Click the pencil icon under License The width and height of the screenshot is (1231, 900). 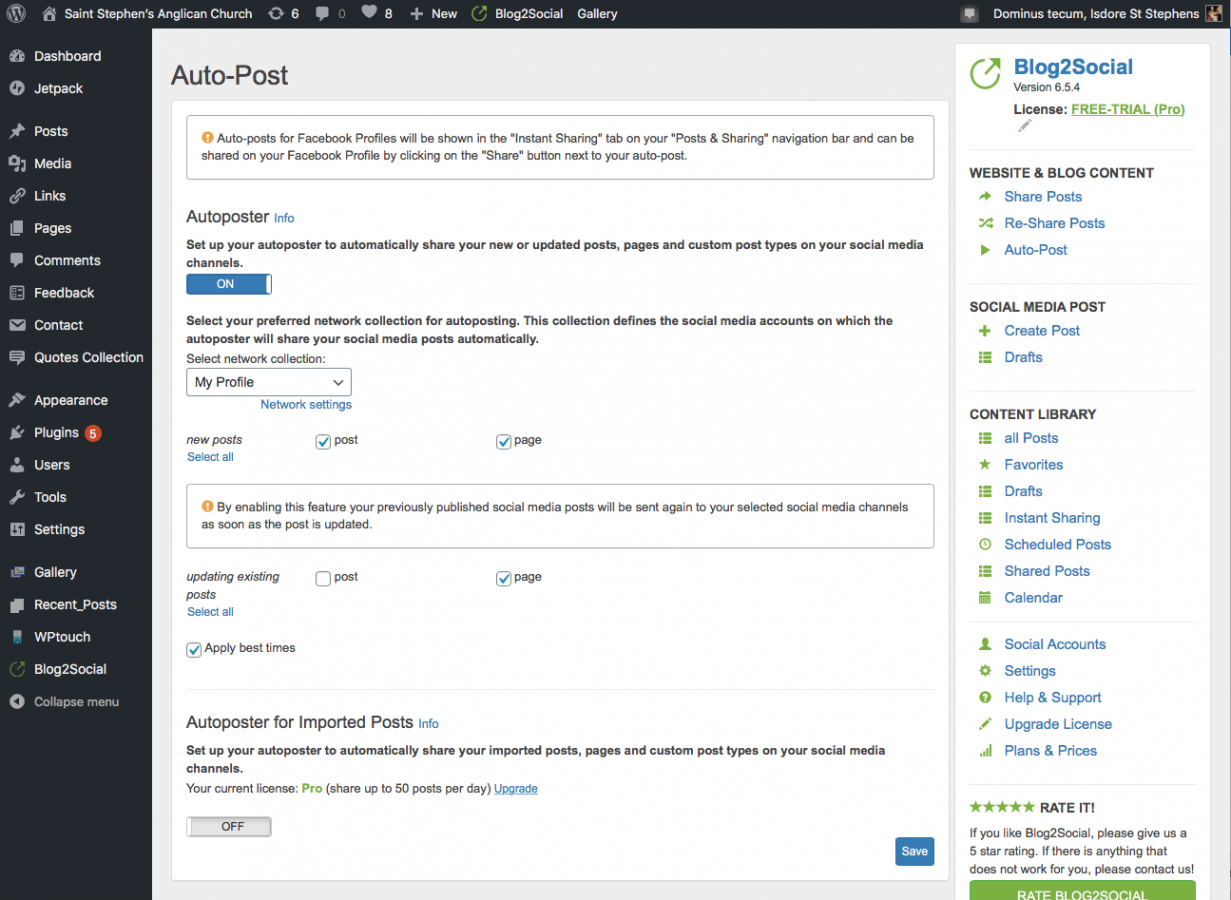[1024, 126]
